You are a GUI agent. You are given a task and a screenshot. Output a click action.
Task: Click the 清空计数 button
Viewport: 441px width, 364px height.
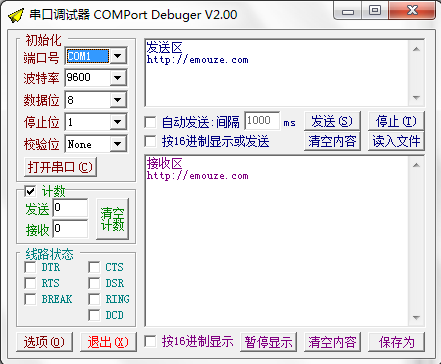pos(113,219)
